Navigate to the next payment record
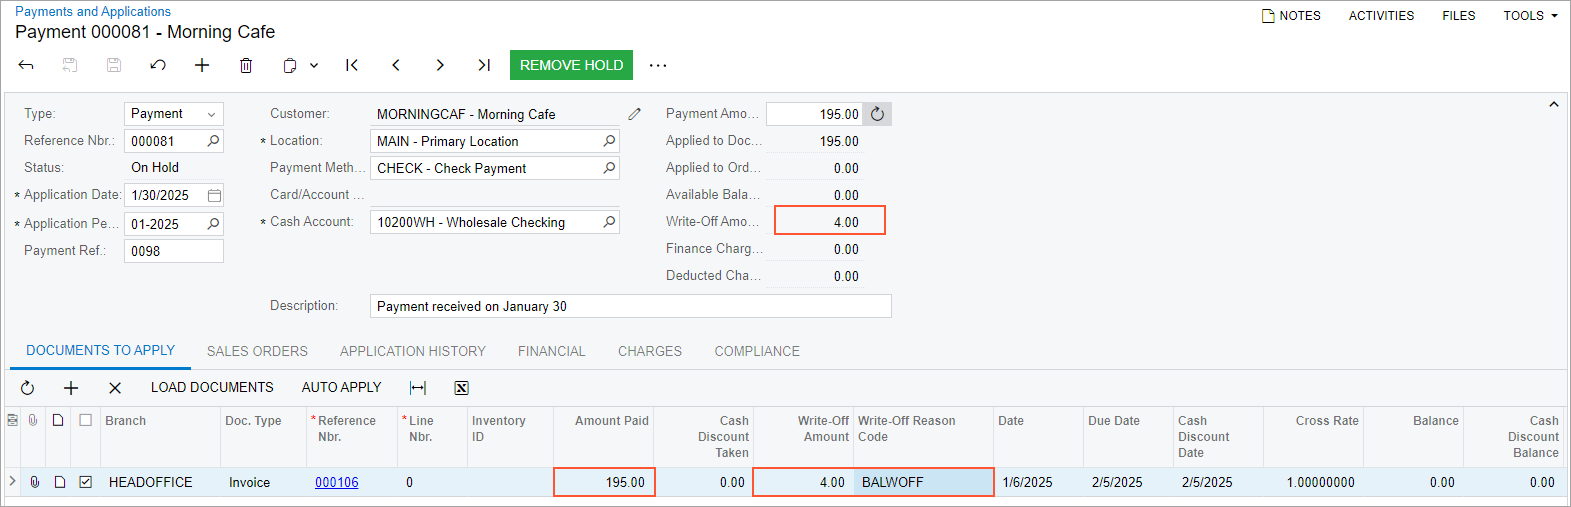Viewport: 1571px width, 507px height. (x=440, y=65)
